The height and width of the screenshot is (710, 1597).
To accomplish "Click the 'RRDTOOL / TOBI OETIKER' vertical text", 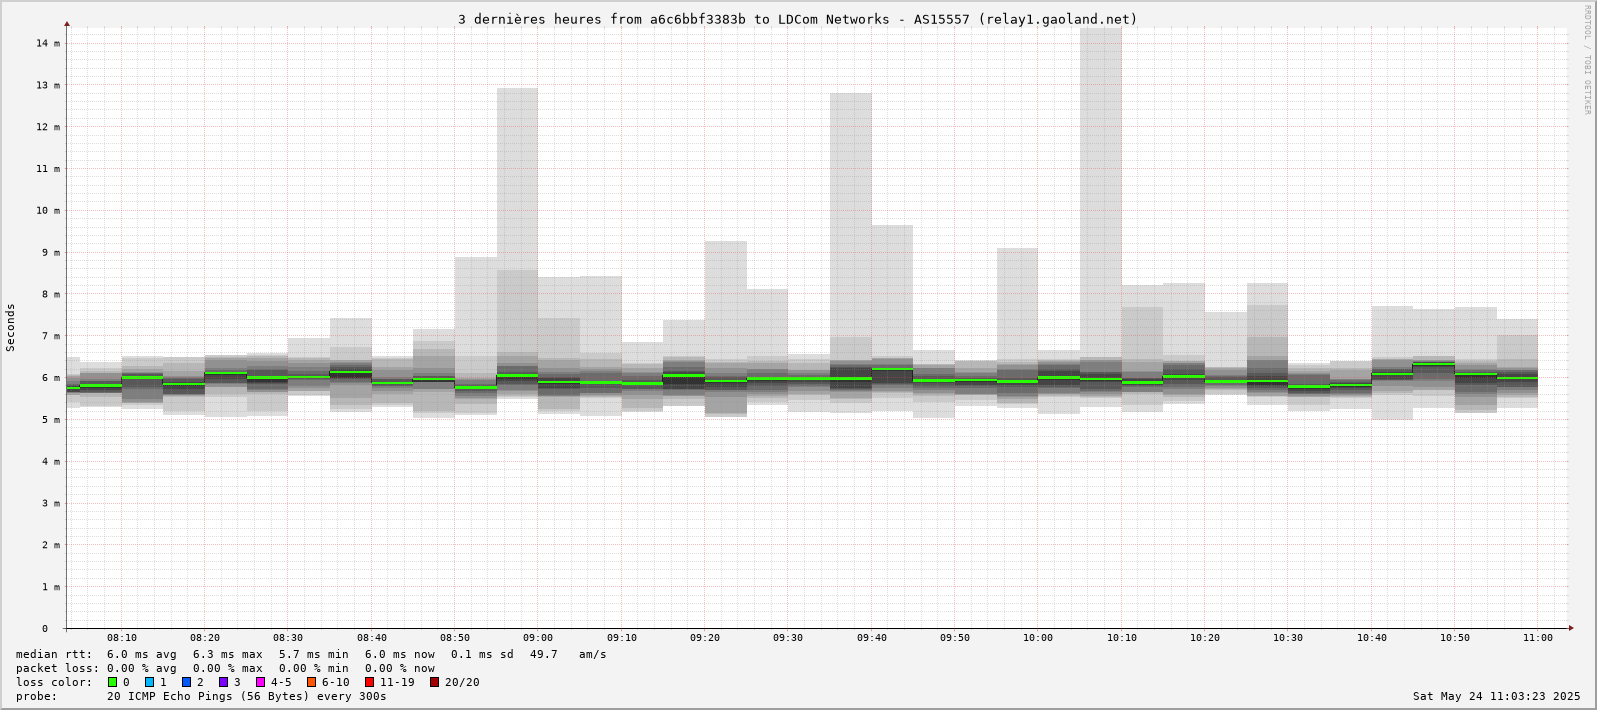I will point(1586,60).
